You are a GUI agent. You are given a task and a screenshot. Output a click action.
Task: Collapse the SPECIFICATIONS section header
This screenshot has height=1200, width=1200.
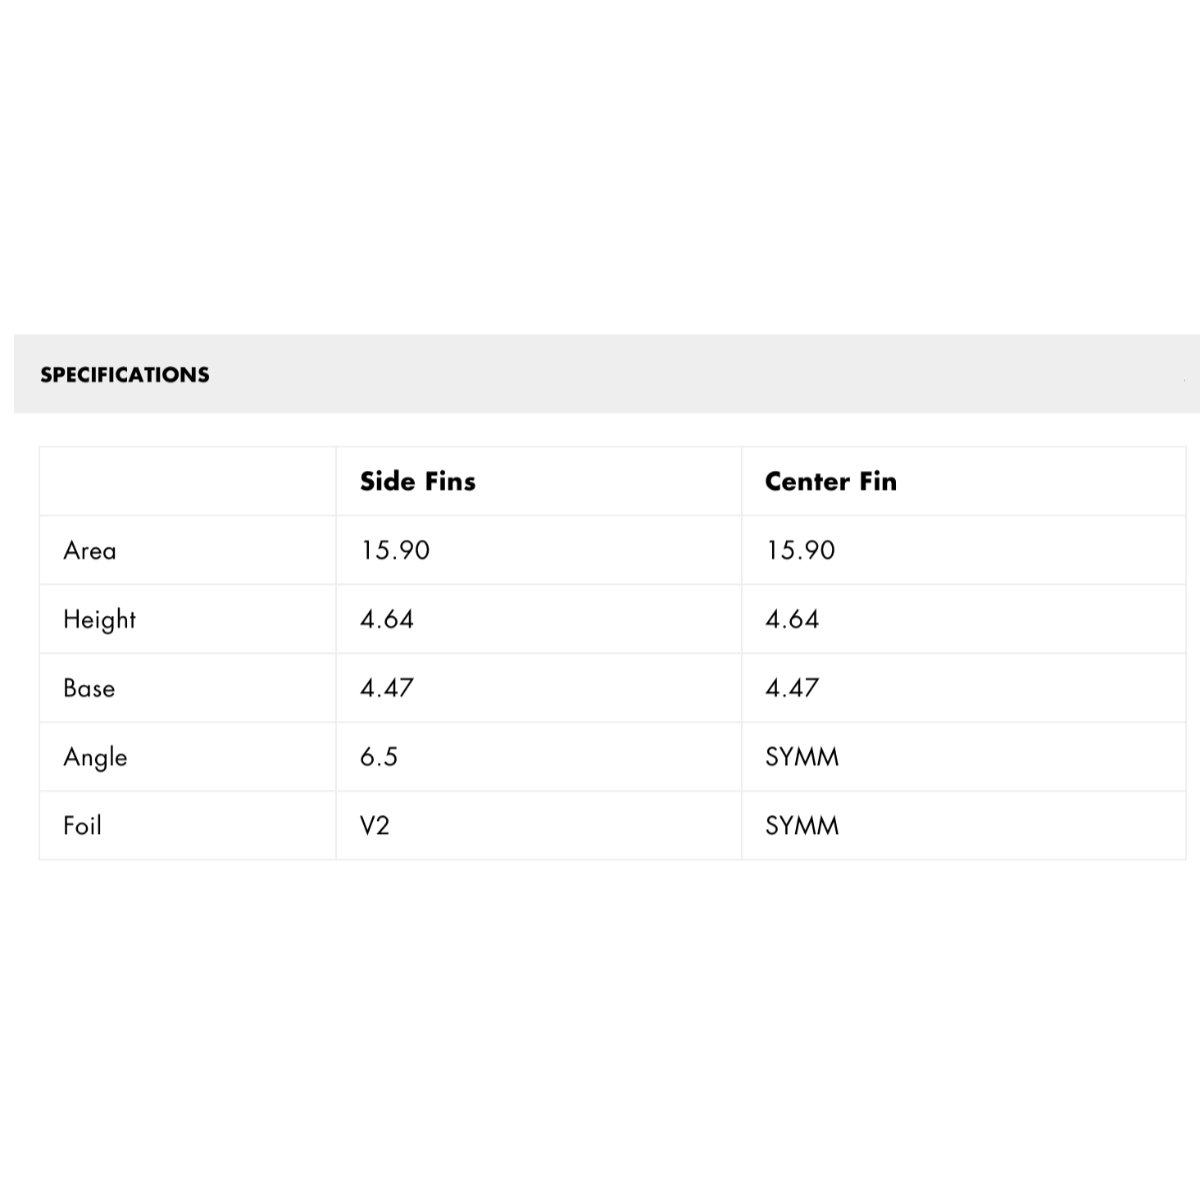click(x=607, y=374)
